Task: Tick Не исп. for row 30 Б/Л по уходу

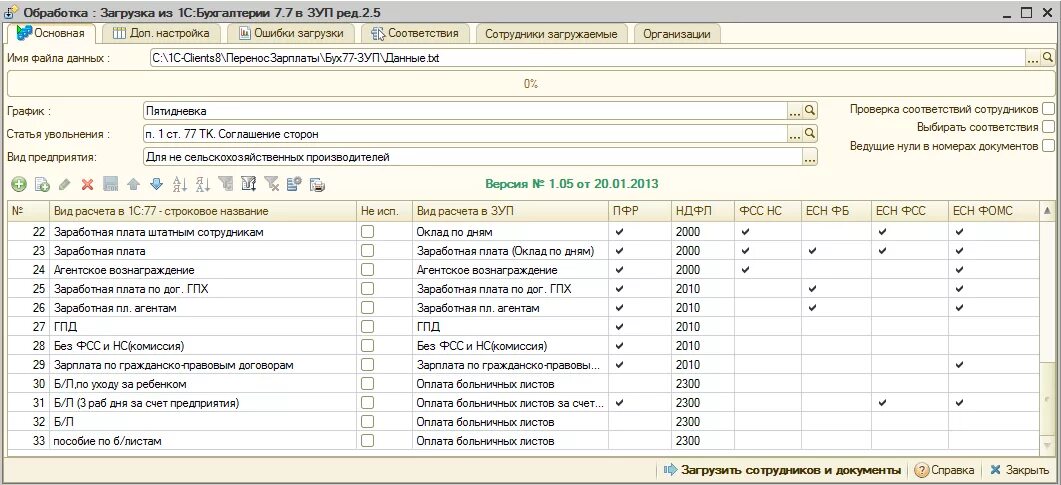Action: [367, 384]
